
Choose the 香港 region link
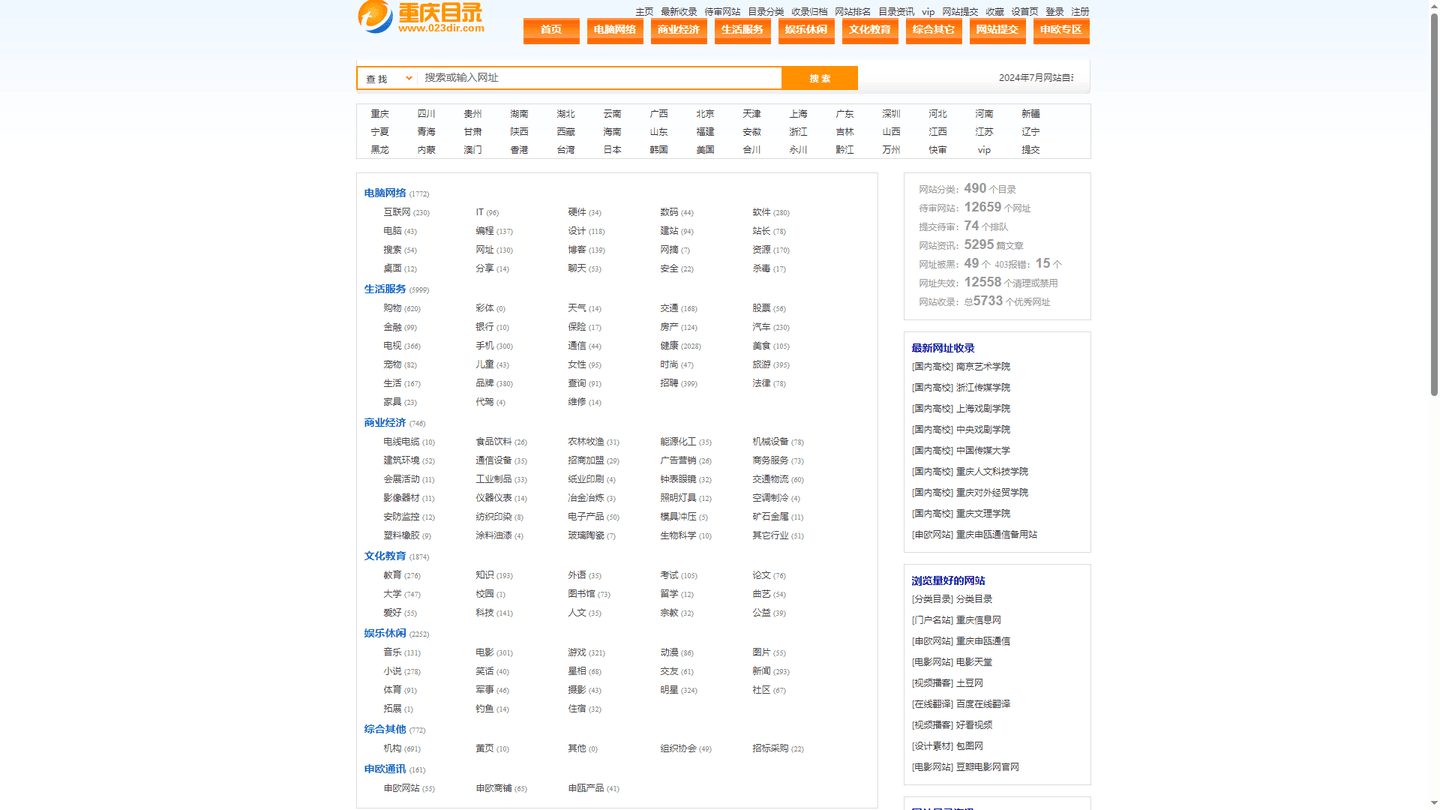[519, 150]
